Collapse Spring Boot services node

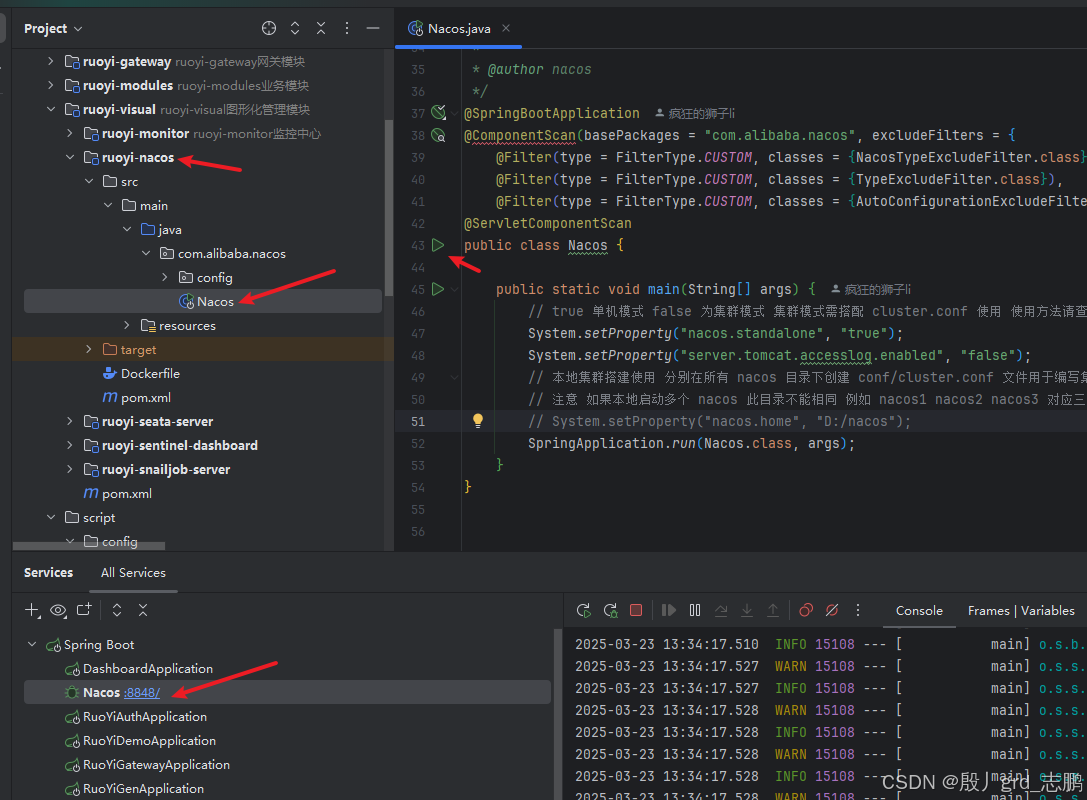tap(32, 645)
